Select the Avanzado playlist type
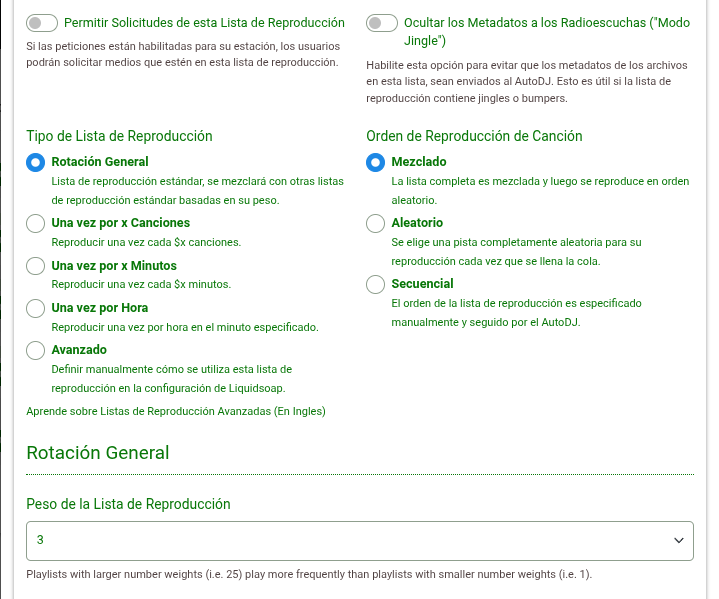719x599 pixels. point(36,350)
